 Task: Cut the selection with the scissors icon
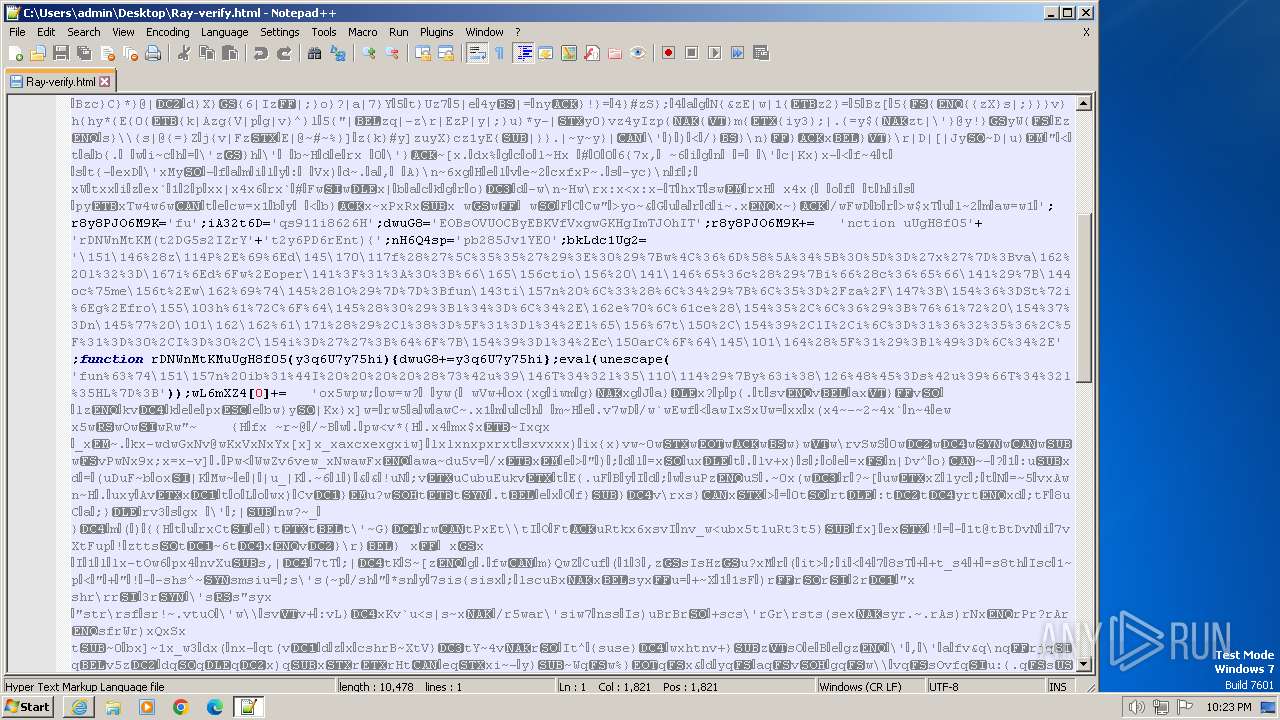point(184,53)
